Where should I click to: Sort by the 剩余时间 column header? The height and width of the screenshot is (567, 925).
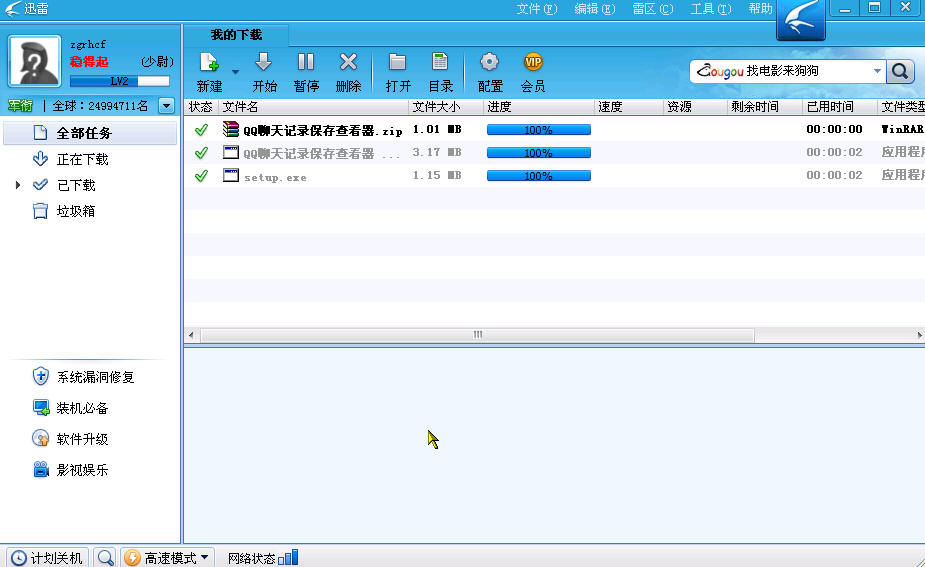(765, 107)
